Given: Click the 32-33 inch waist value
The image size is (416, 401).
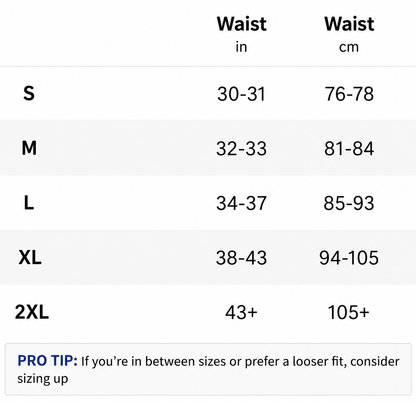Looking at the screenshot, I should pos(241,148).
